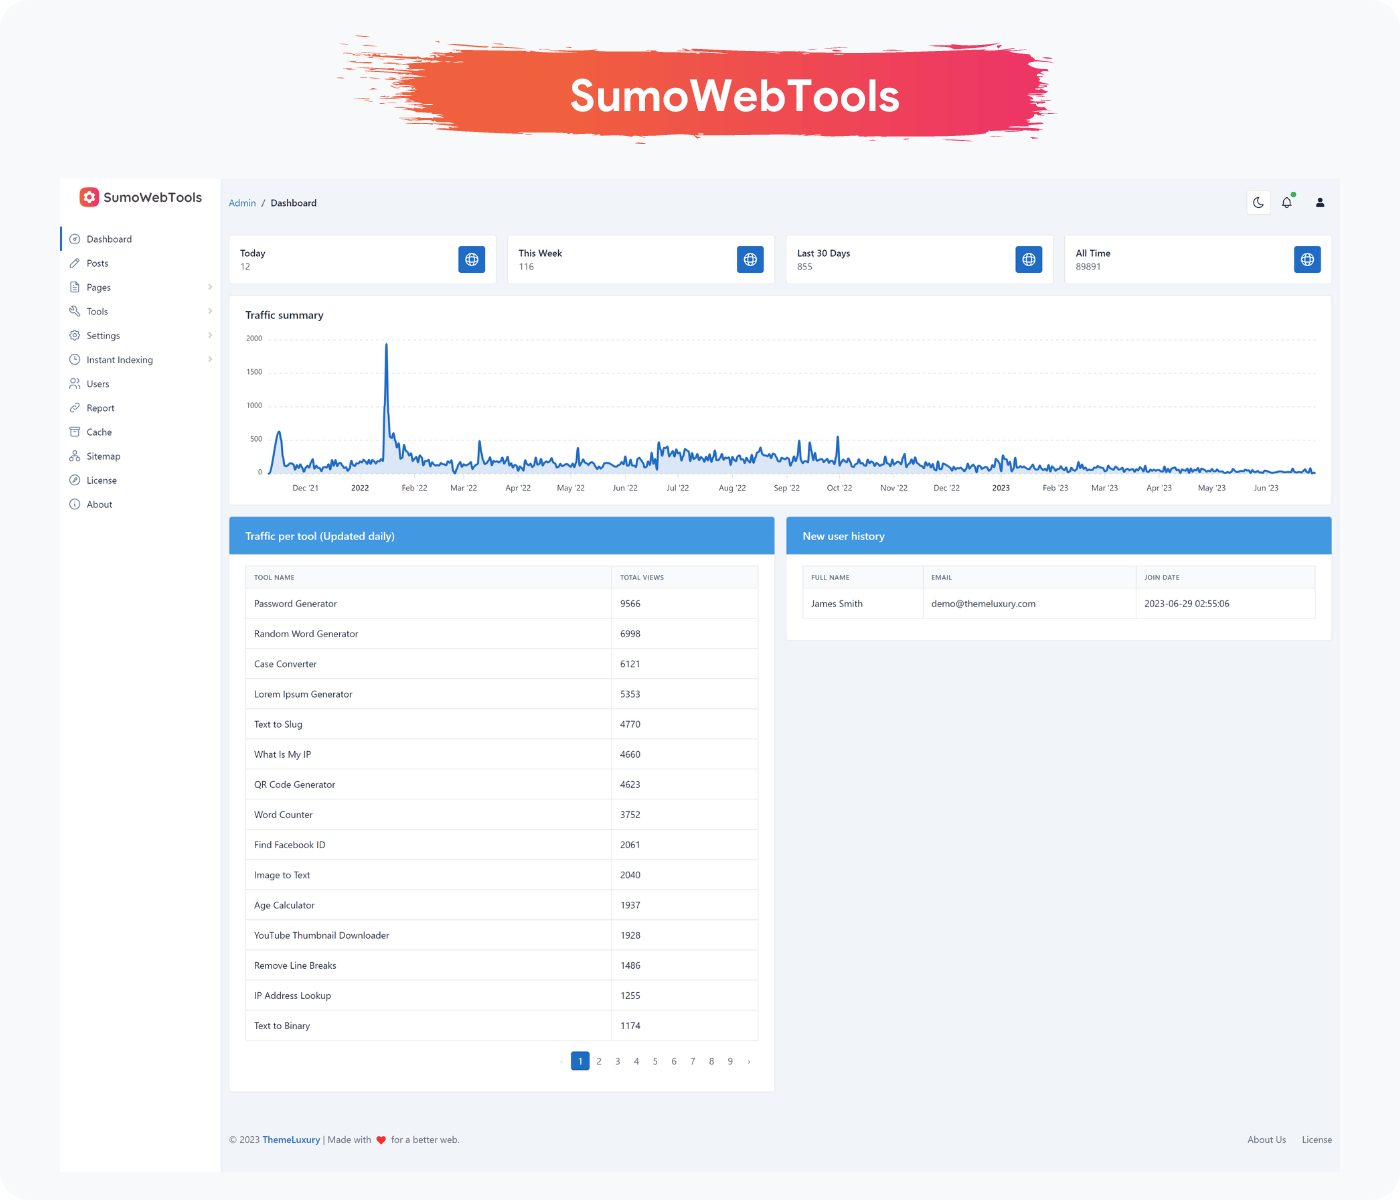
Task: Expand the Instant Indexing submenu chevron
Action: pos(210,360)
